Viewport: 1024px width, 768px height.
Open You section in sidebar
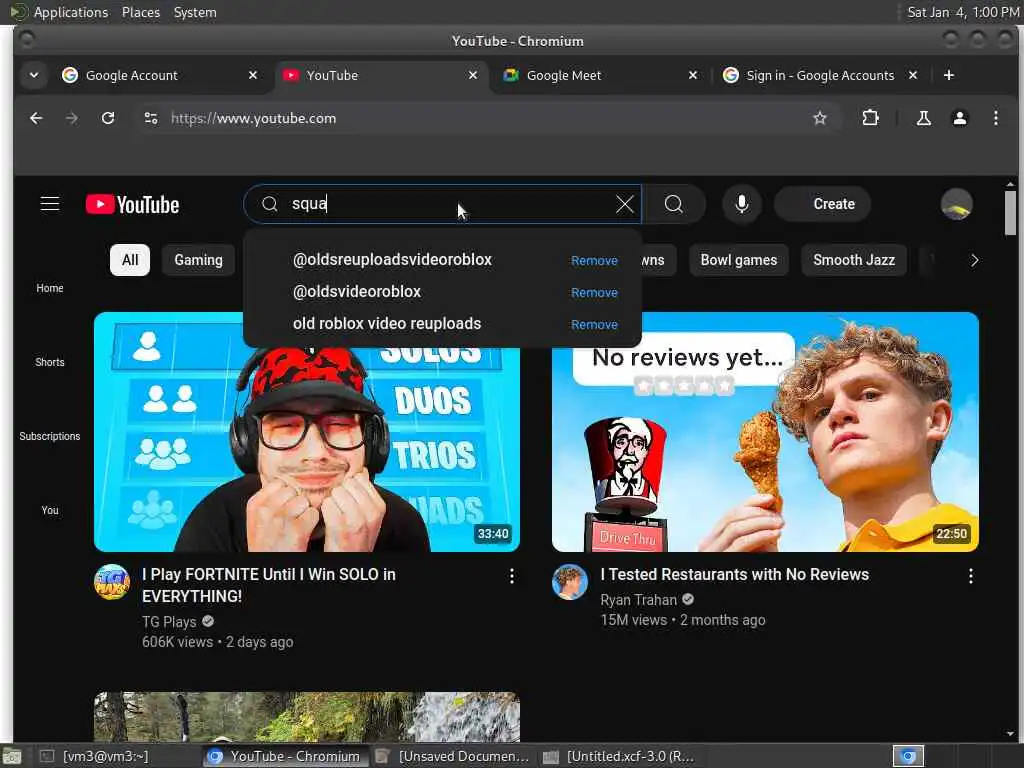(x=50, y=510)
